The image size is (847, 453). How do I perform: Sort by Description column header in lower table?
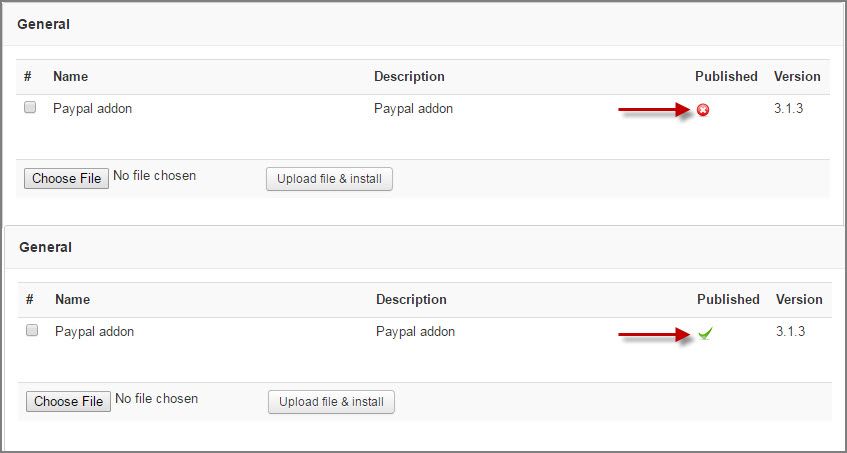pyautogui.click(x=411, y=300)
